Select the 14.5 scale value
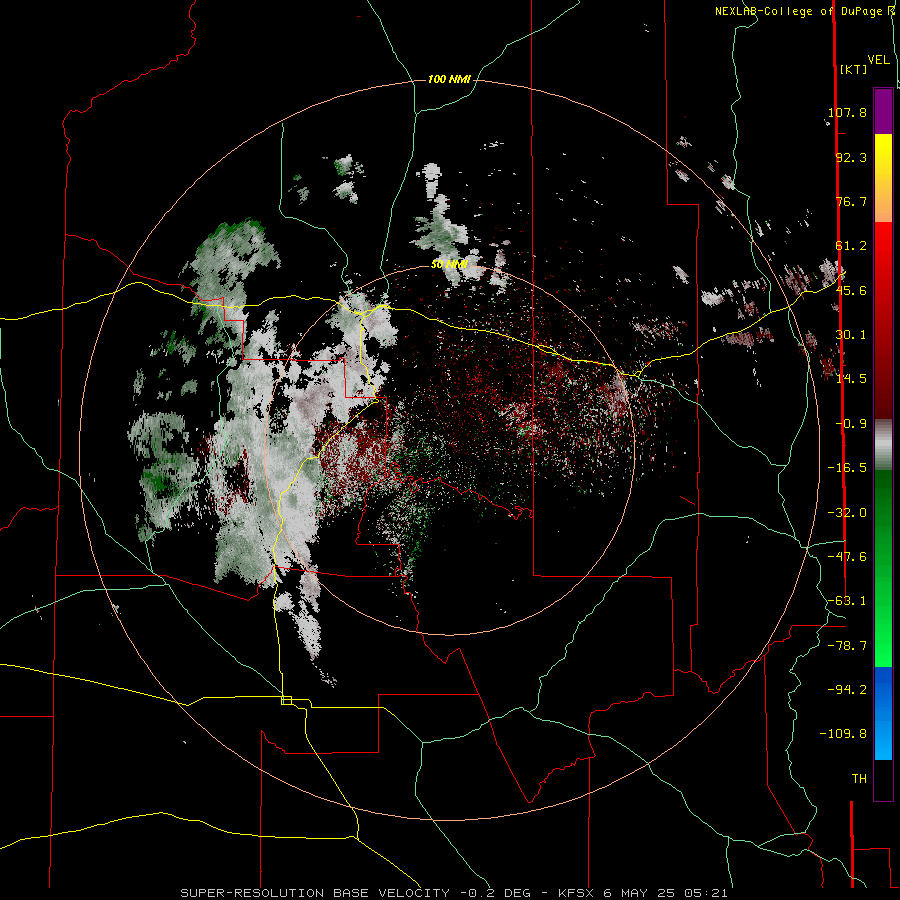 point(851,379)
